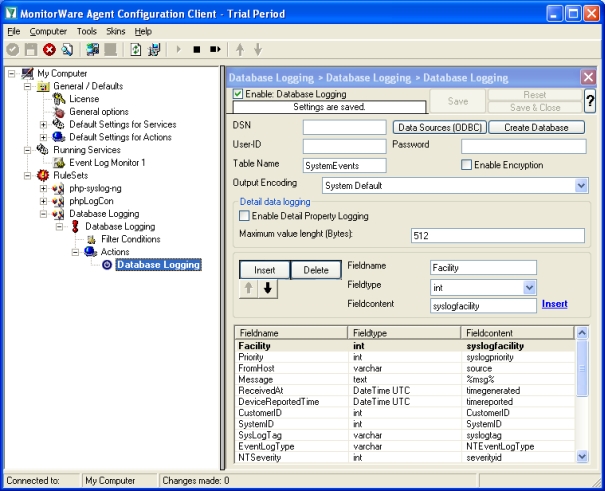605x491 pixels.
Task: Click the stop service square icon
Action: (x=198, y=49)
